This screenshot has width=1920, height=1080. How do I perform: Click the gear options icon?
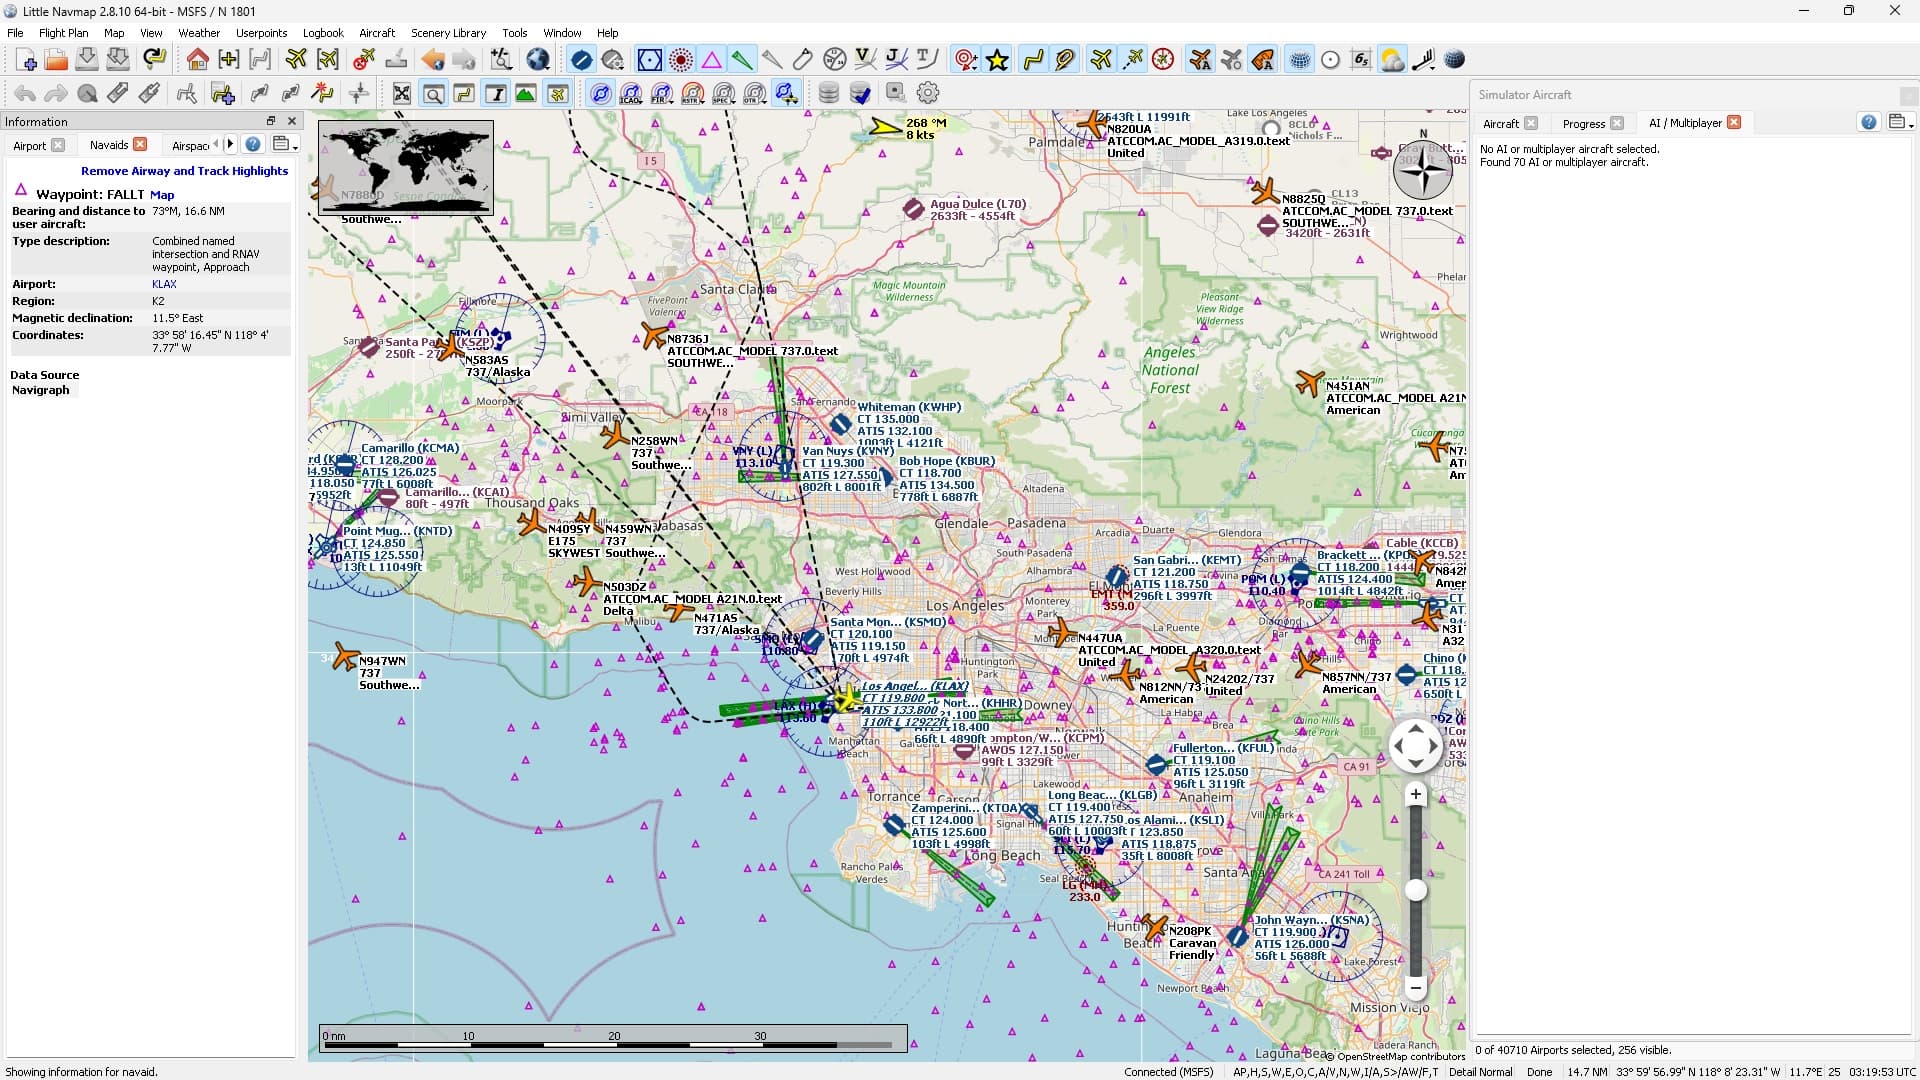(928, 93)
